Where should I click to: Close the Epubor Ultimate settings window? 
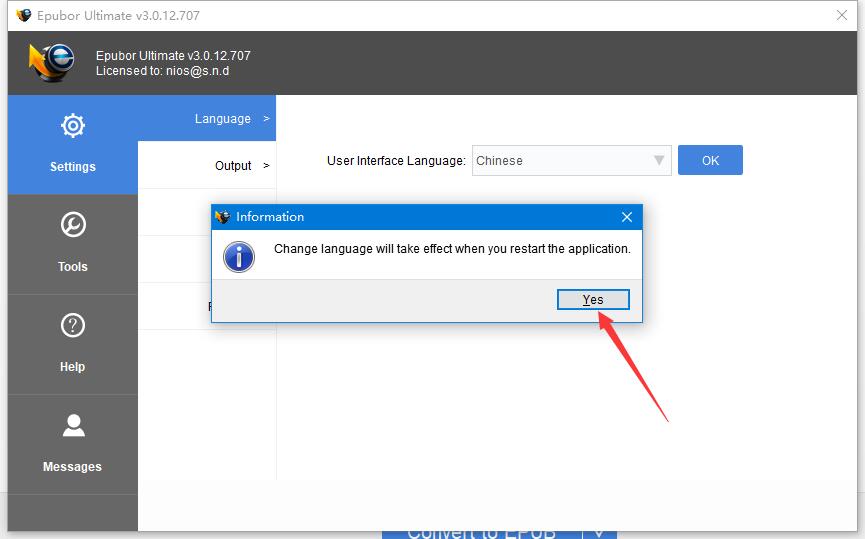pyautogui.click(x=842, y=15)
